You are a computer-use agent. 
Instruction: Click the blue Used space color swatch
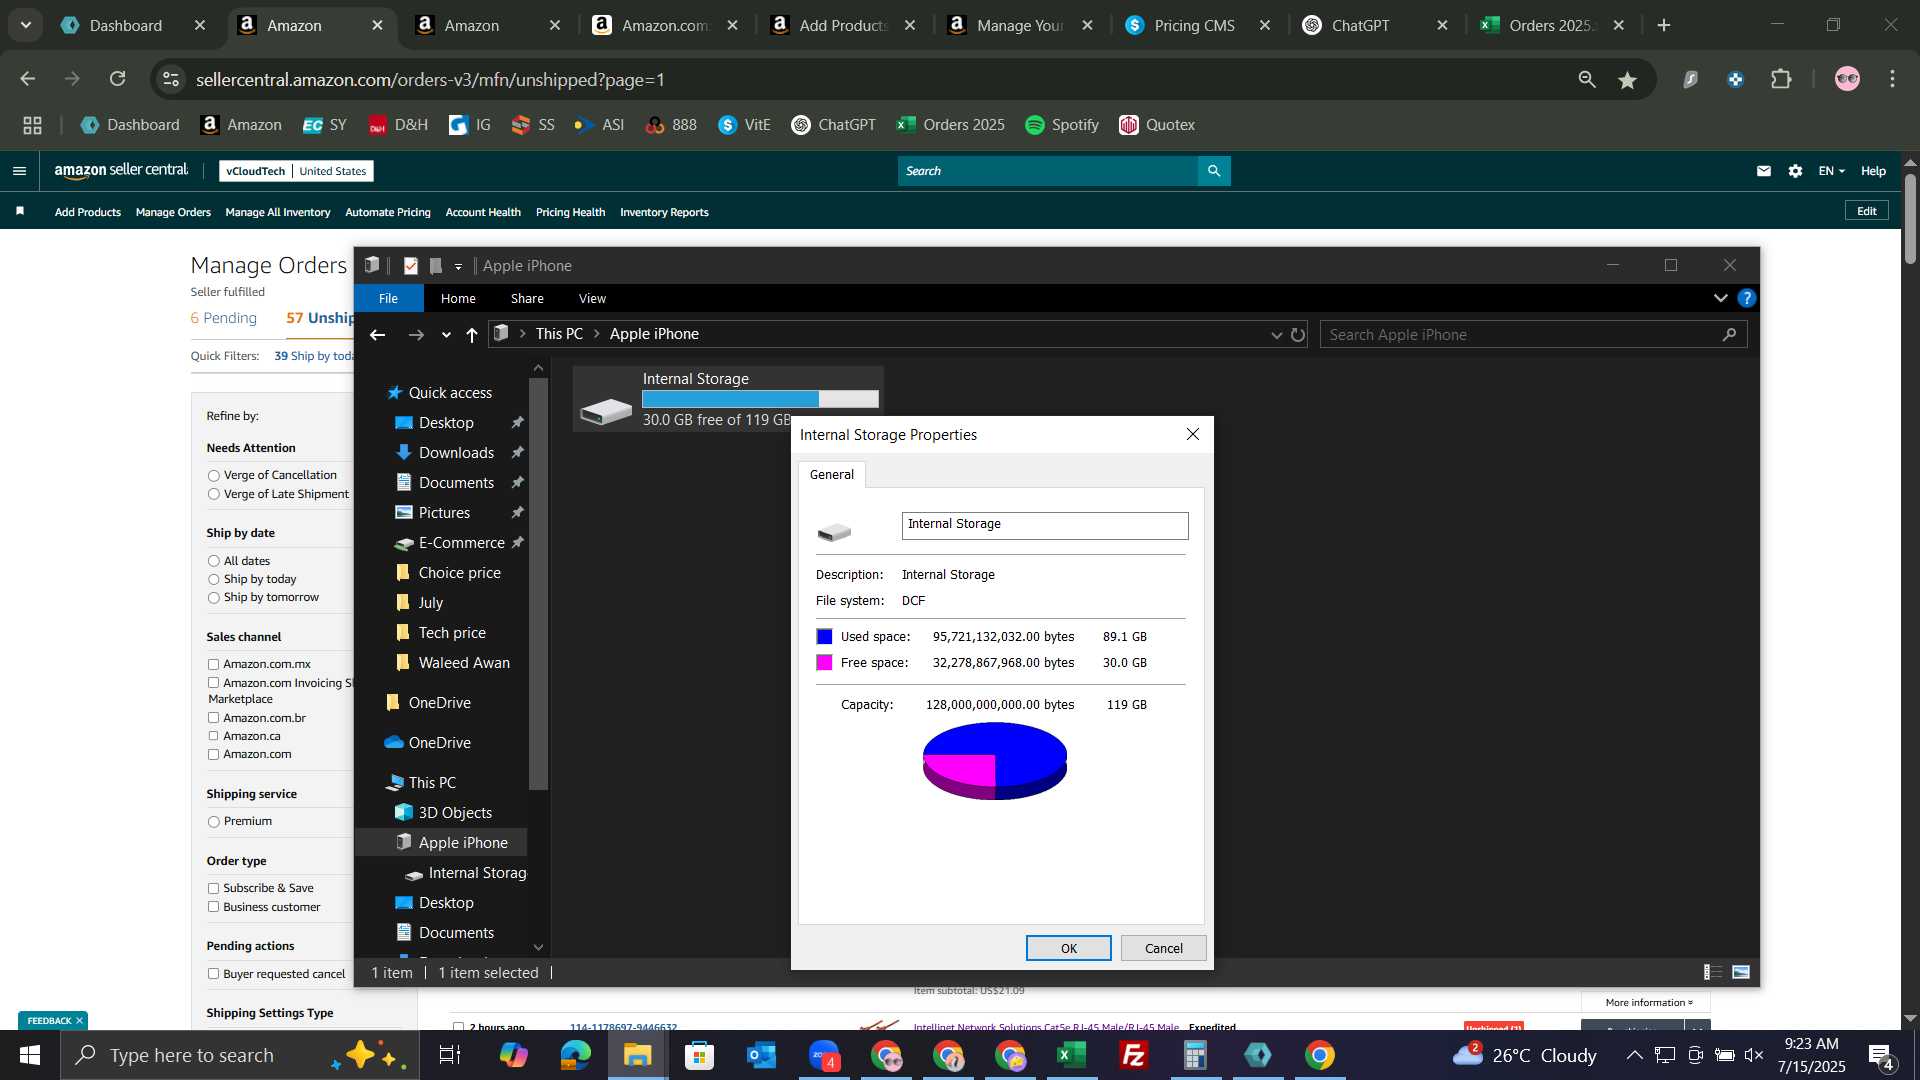point(824,637)
